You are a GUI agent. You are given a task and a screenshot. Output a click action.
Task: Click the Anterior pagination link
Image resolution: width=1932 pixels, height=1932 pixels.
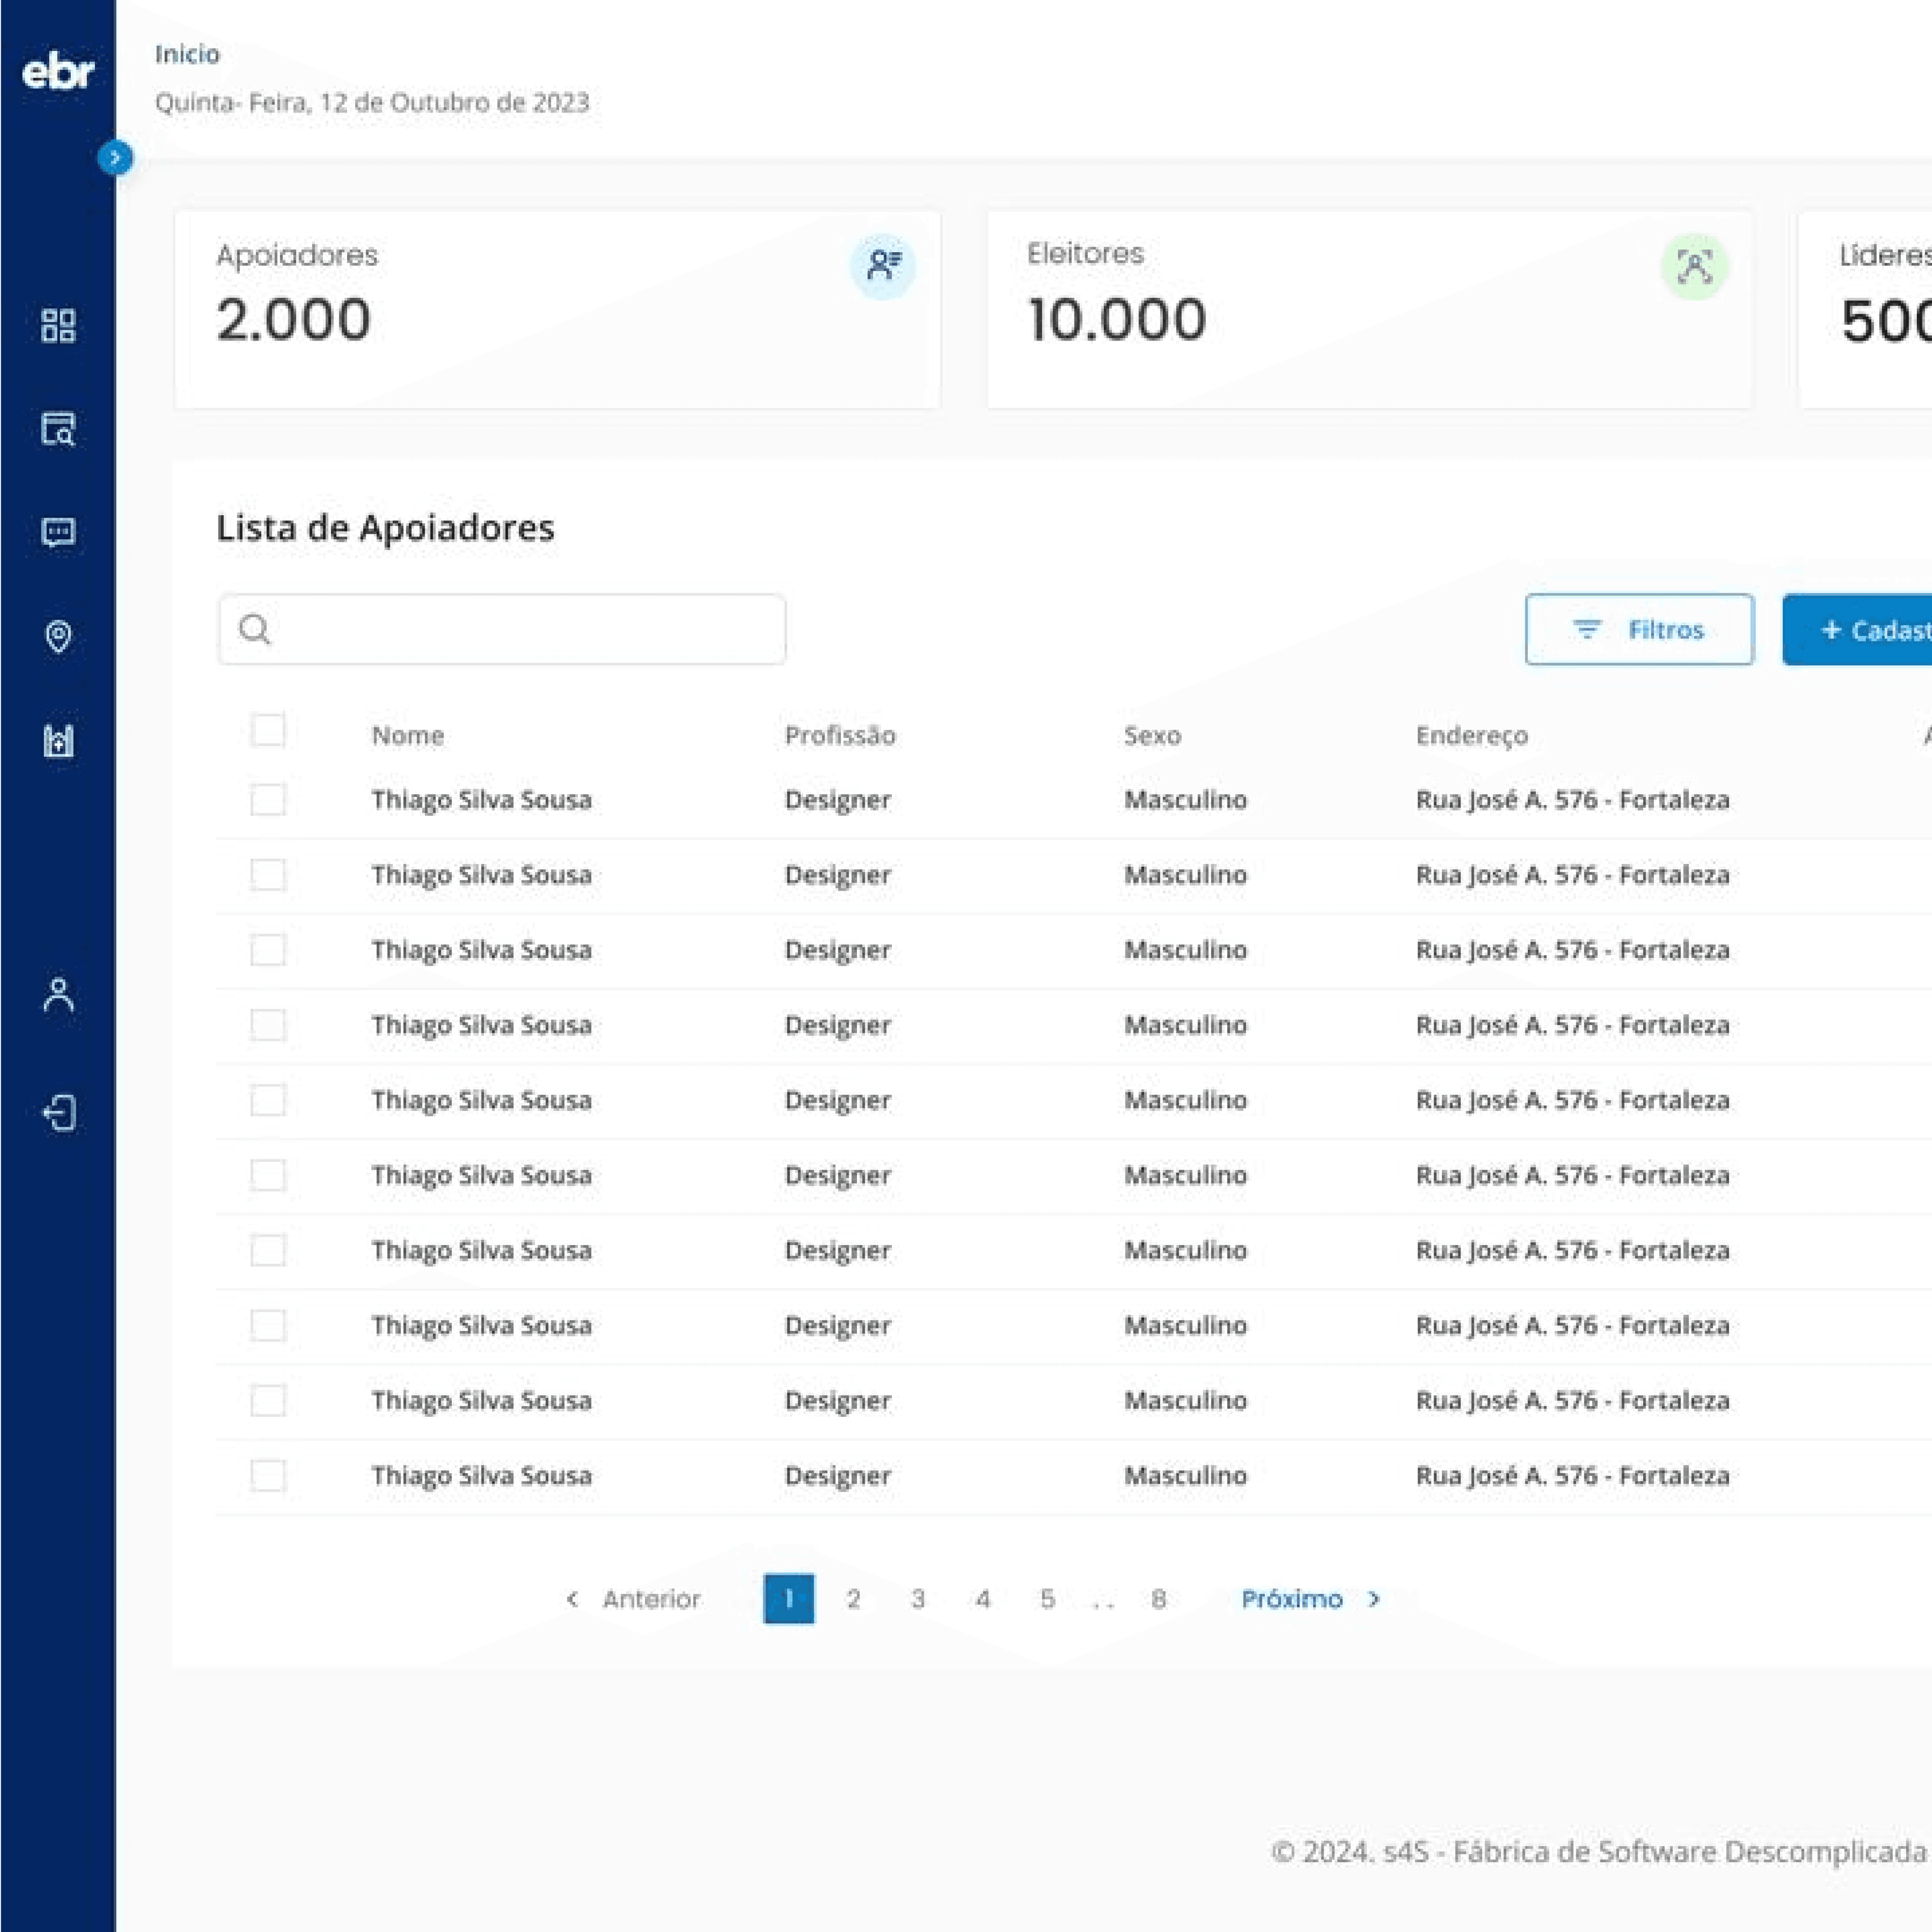click(x=634, y=1599)
